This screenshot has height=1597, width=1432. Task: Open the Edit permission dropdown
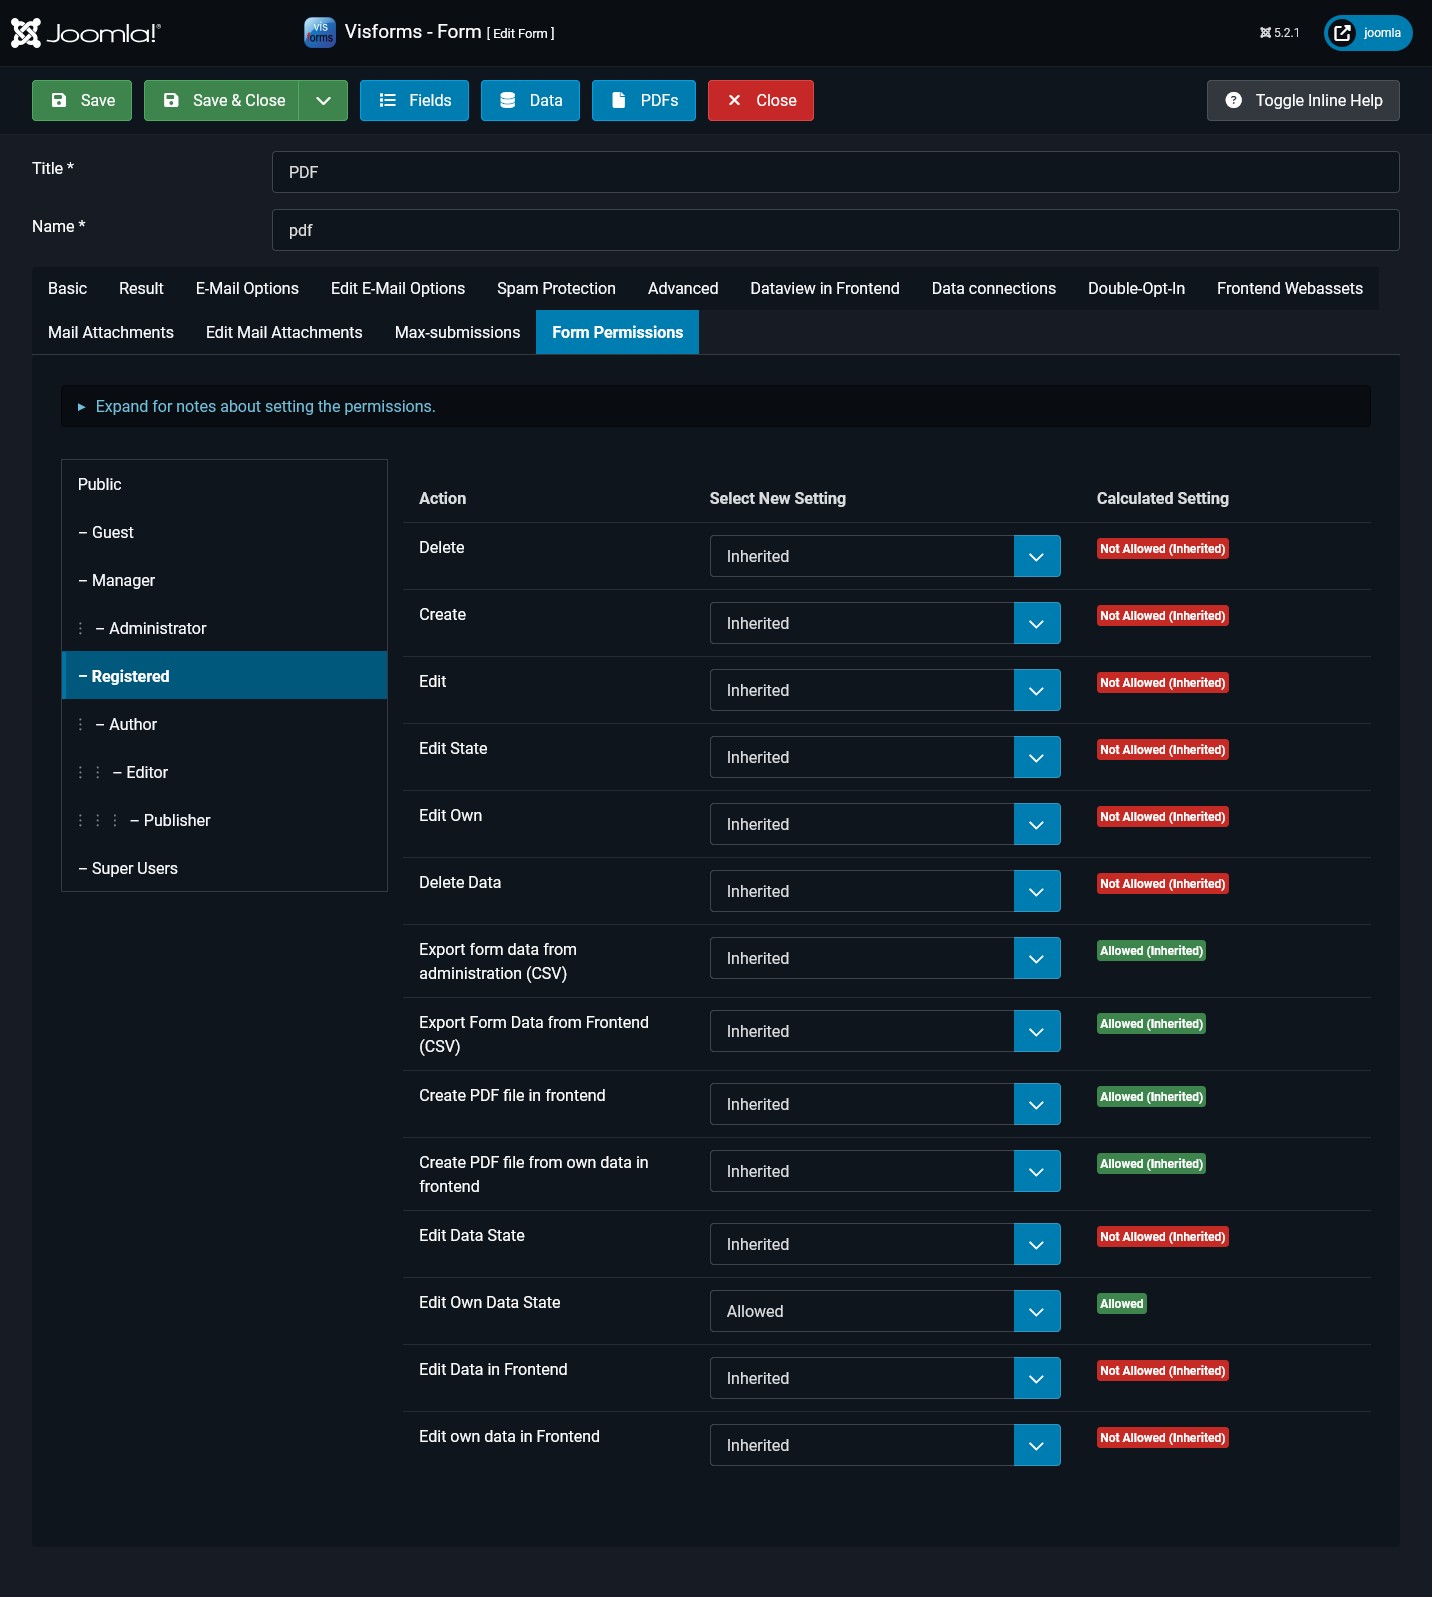pos(885,690)
